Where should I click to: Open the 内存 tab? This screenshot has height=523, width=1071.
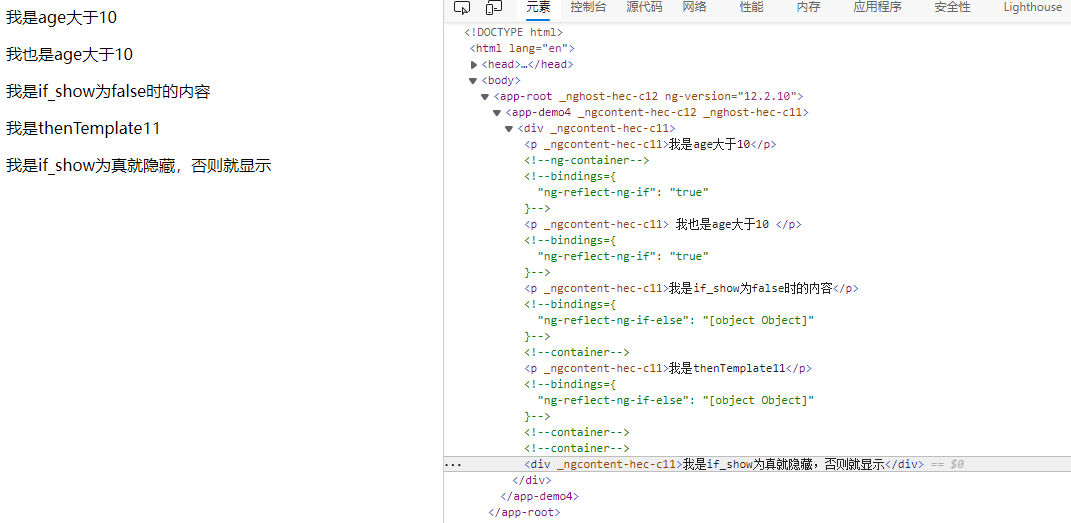pyautogui.click(x=808, y=8)
